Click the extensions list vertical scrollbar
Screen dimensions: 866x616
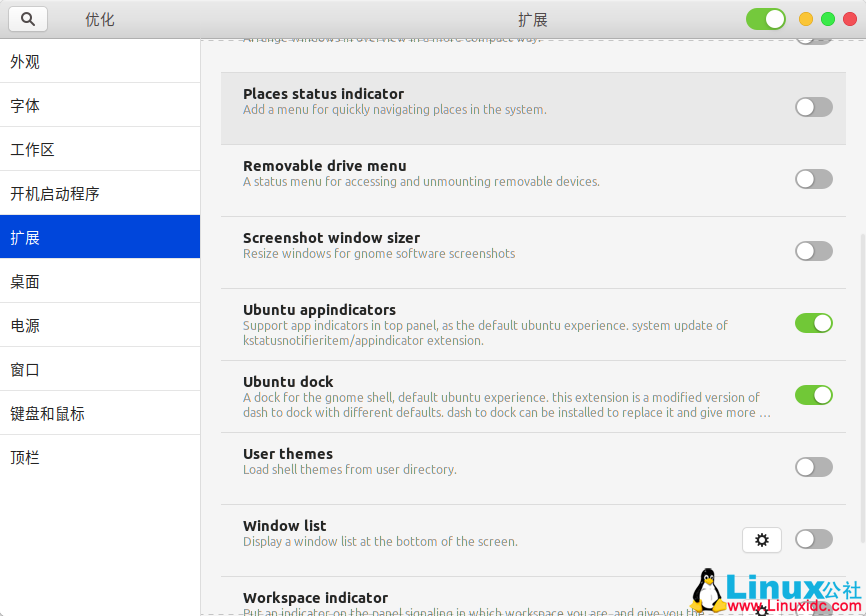tap(862, 388)
